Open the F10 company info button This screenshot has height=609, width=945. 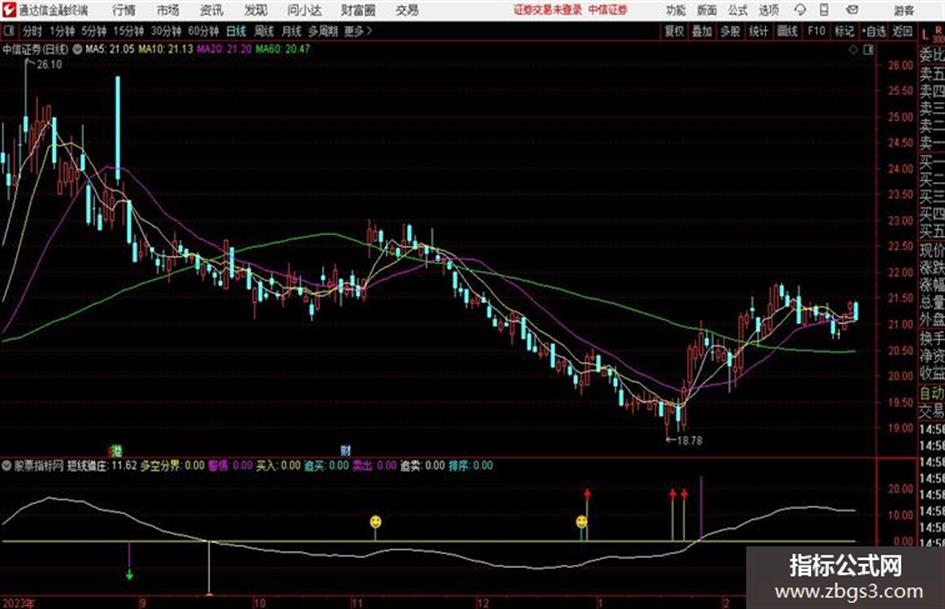pyautogui.click(x=816, y=31)
